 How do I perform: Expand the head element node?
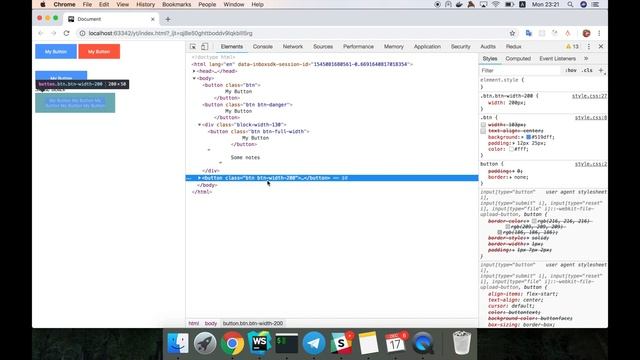click(x=194, y=71)
